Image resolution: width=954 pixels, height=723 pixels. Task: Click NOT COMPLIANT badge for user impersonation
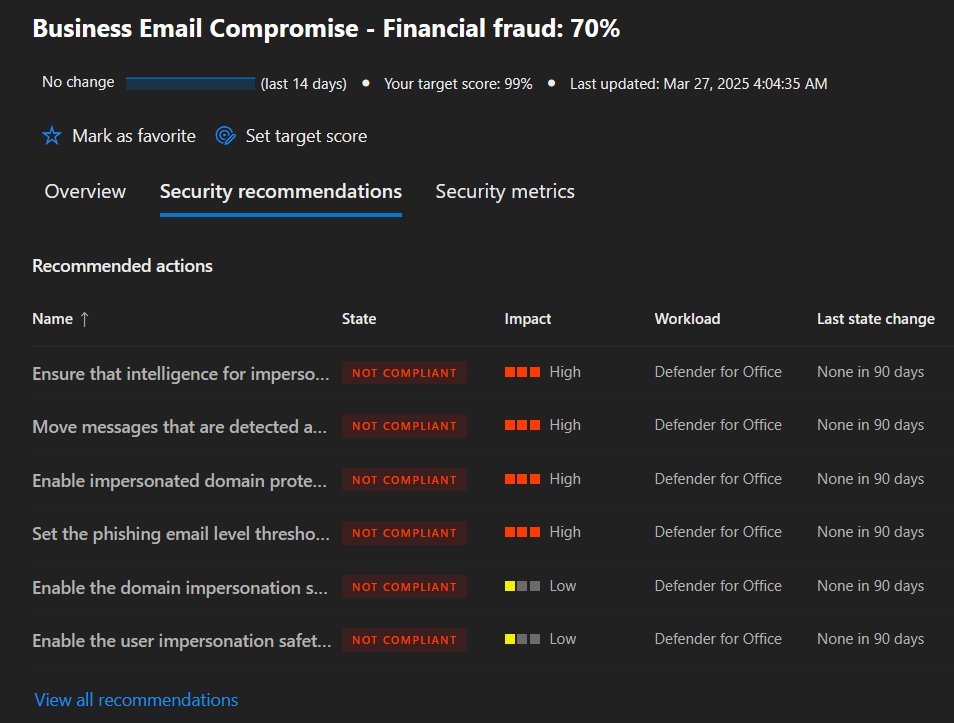tap(405, 640)
